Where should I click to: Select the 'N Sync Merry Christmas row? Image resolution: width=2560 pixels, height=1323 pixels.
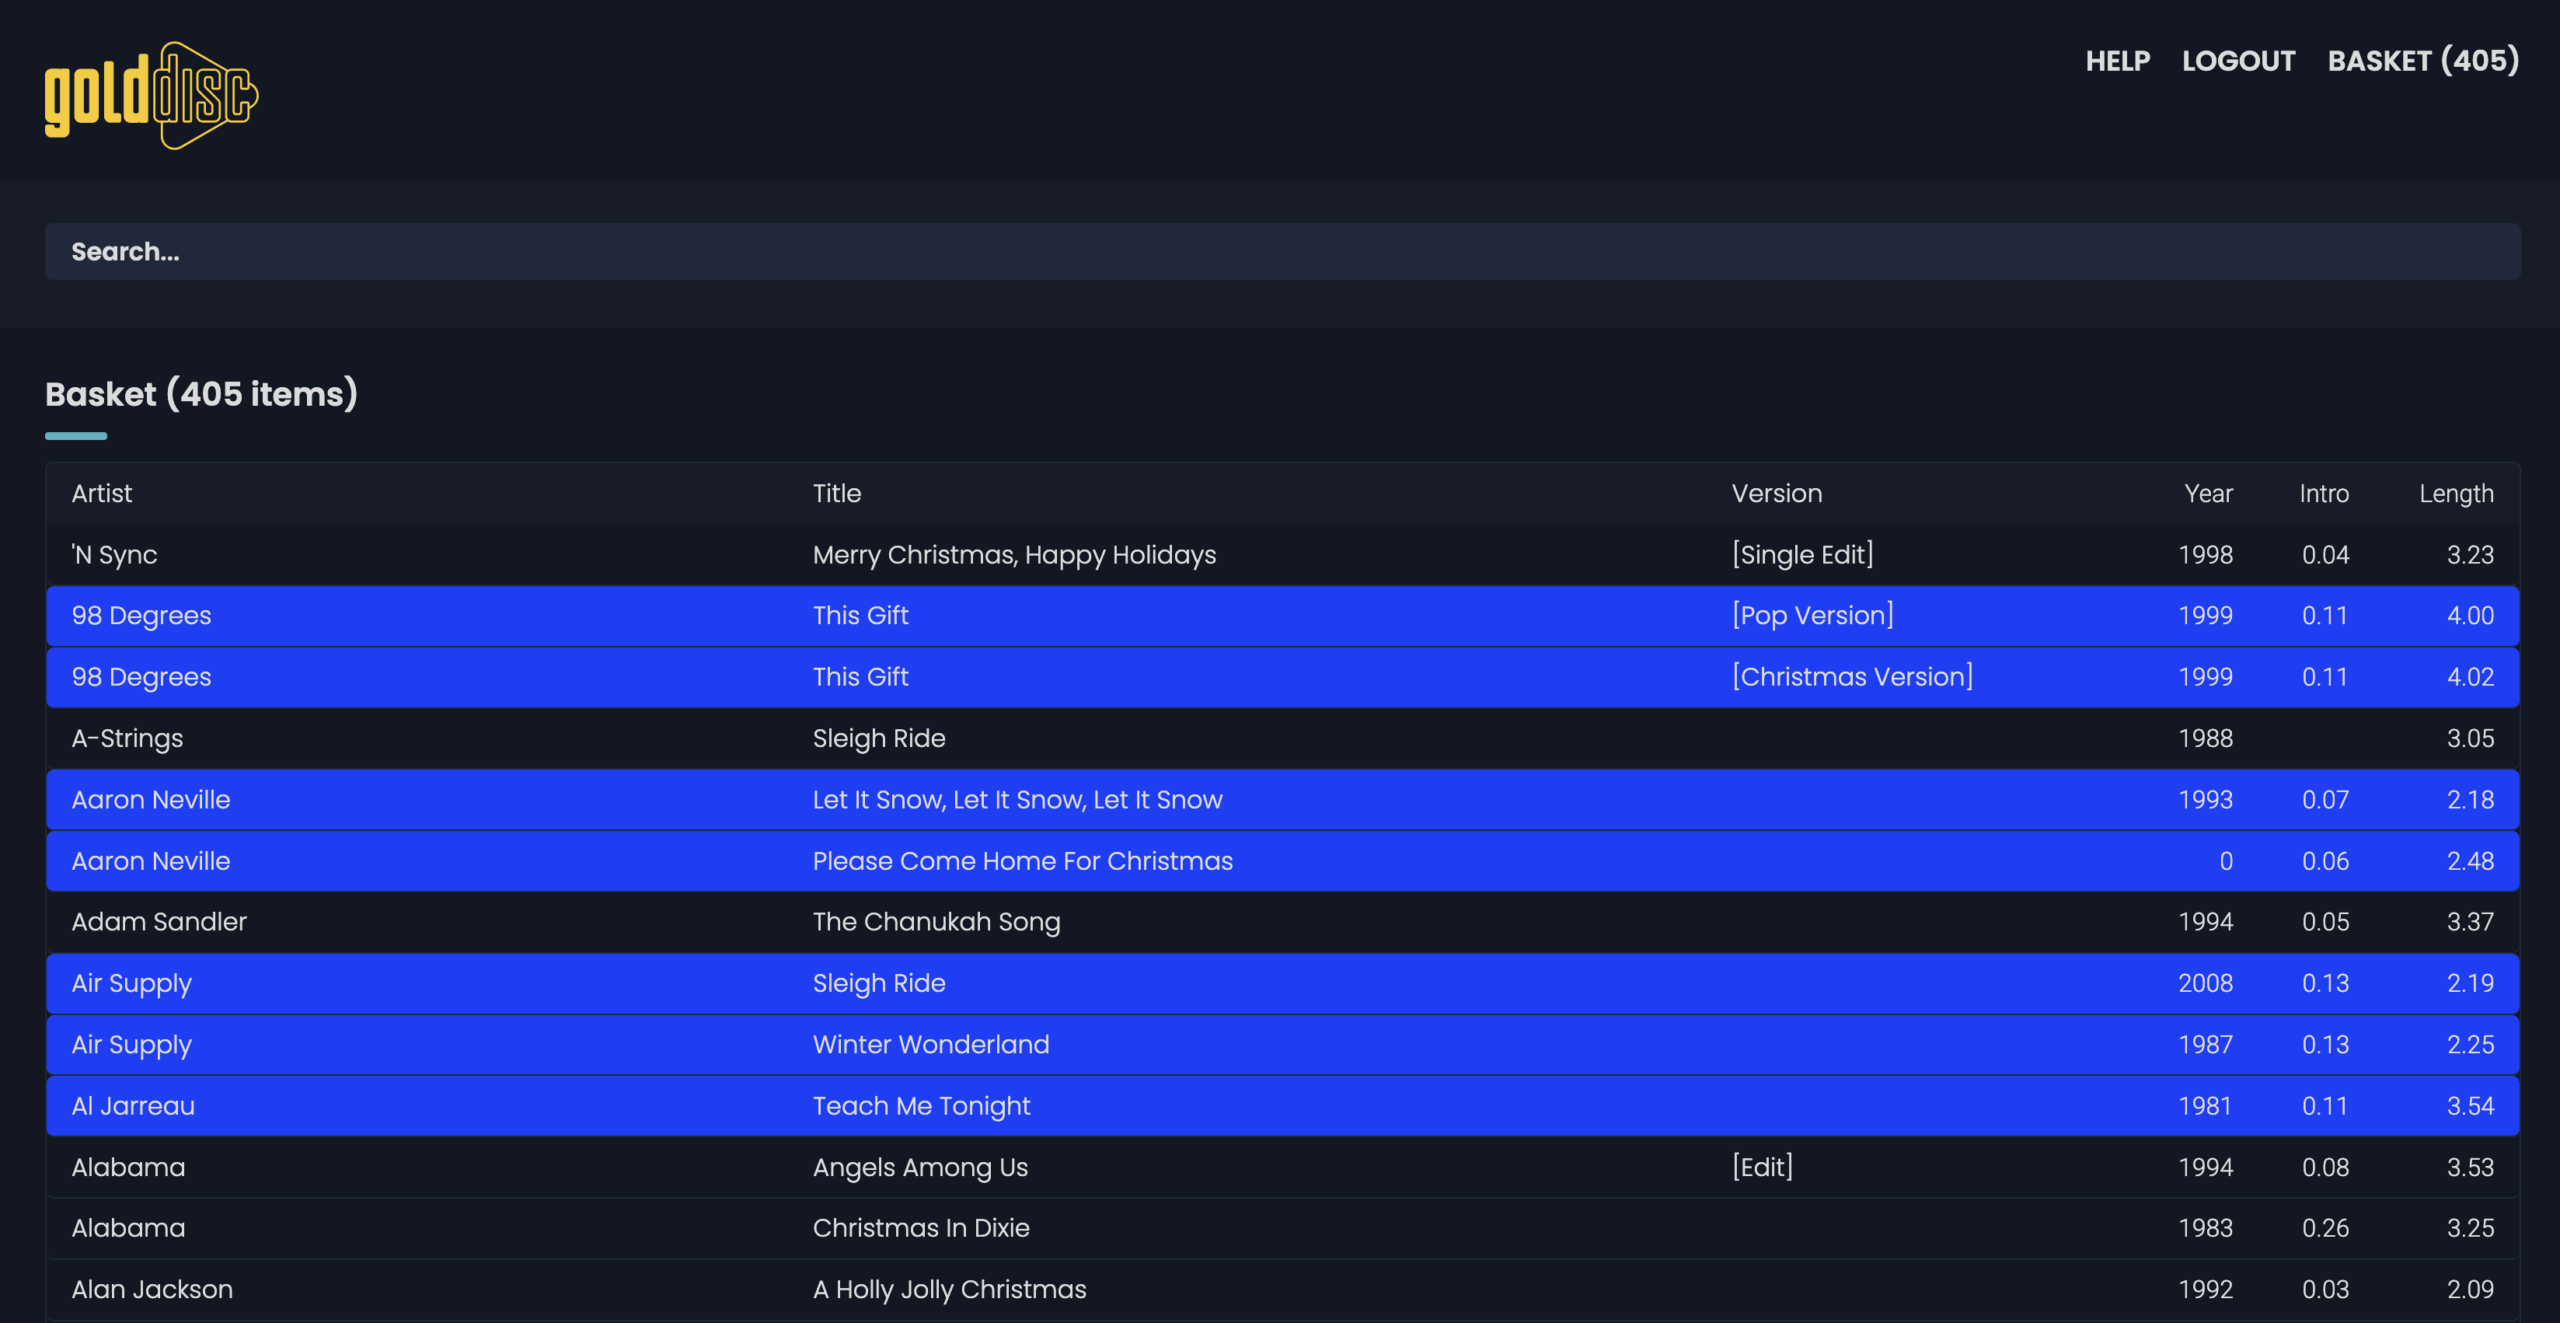click(x=1281, y=555)
